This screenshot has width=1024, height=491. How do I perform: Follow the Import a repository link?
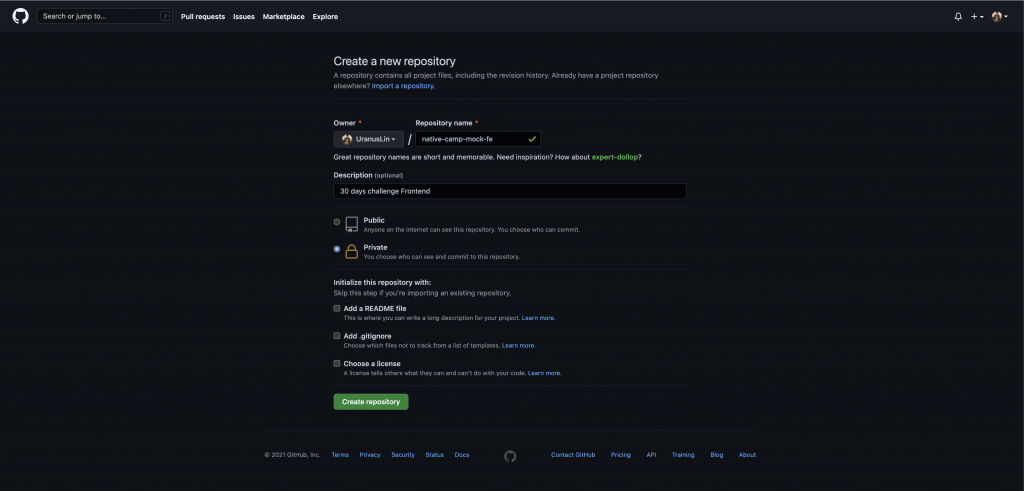pos(403,86)
